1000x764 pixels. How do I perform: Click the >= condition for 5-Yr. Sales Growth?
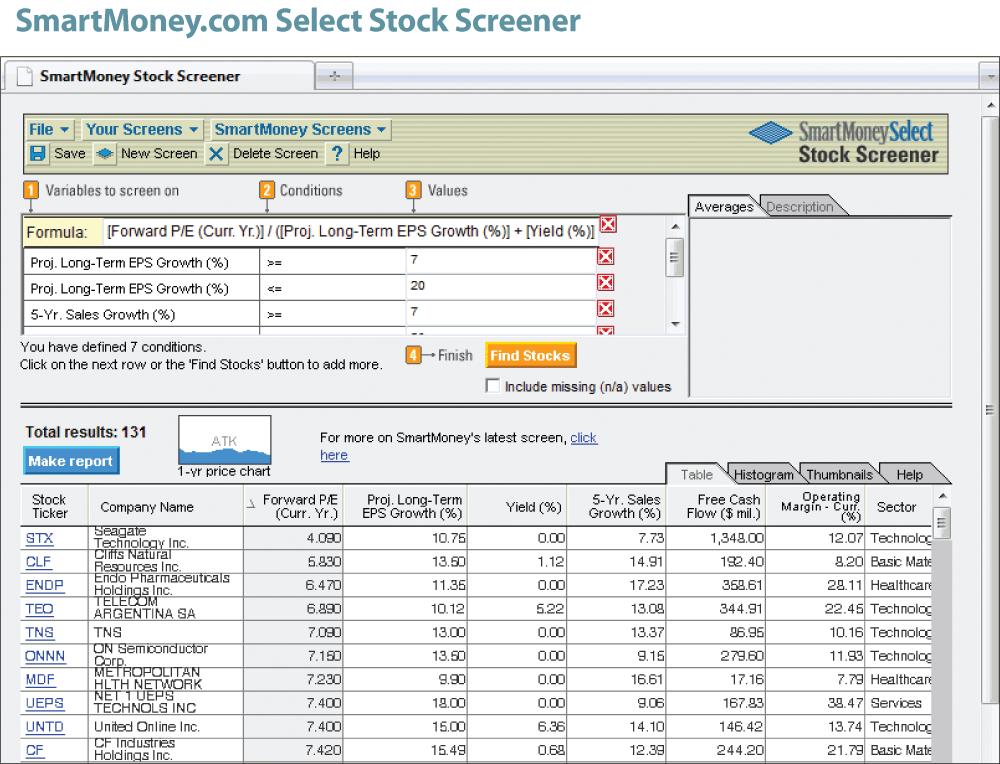pyautogui.click(x=332, y=314)
